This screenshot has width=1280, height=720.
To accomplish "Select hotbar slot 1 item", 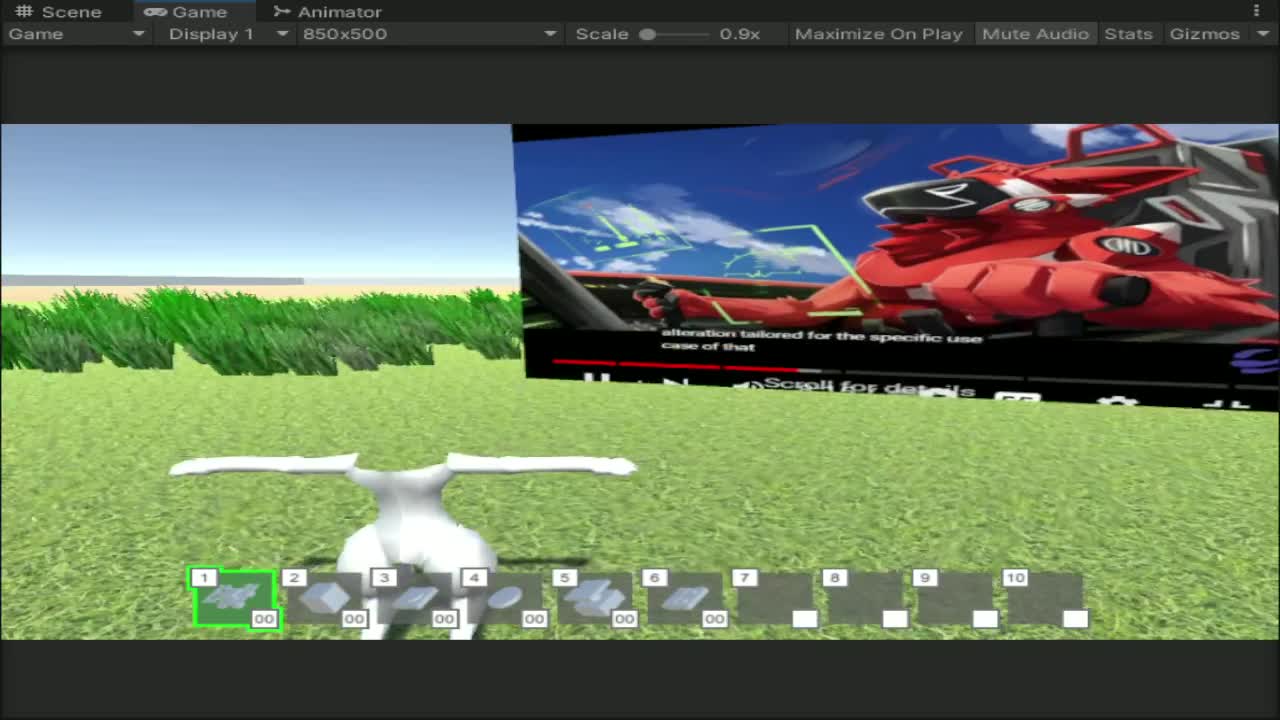I will pyautogui.click(x=234, y=599).
